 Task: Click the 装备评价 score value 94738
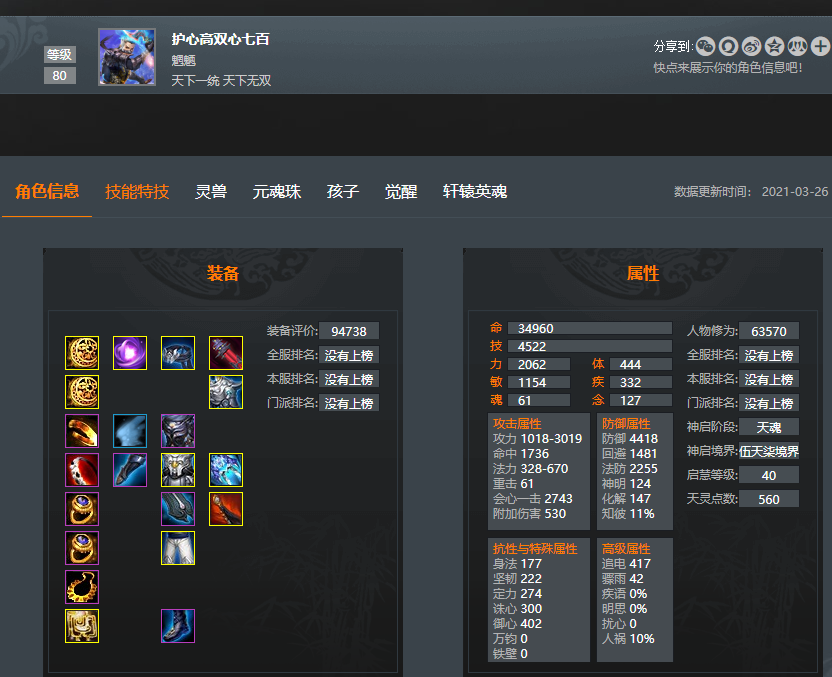349,331
